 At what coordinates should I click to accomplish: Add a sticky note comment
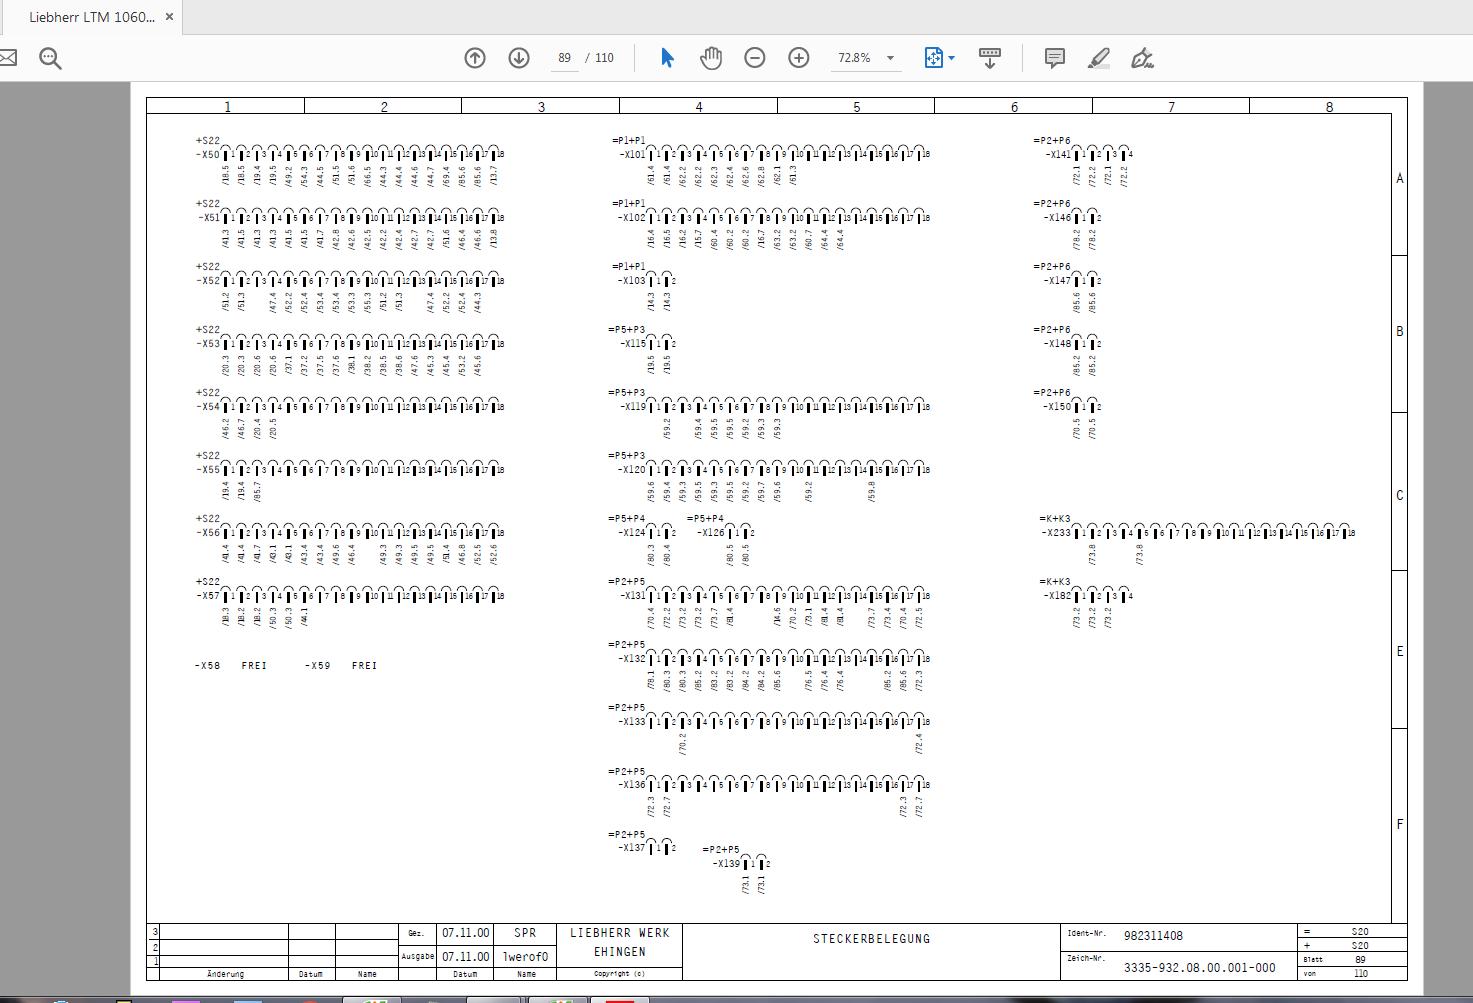tap(1054, 58)
